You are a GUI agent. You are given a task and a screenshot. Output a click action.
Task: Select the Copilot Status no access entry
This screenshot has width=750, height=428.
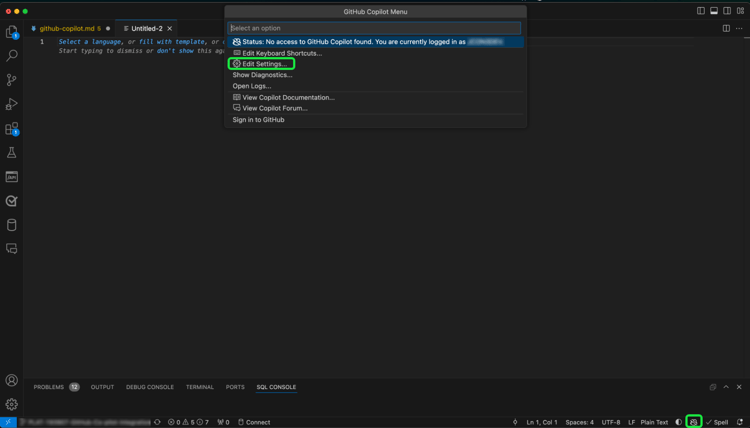[375, 42]
